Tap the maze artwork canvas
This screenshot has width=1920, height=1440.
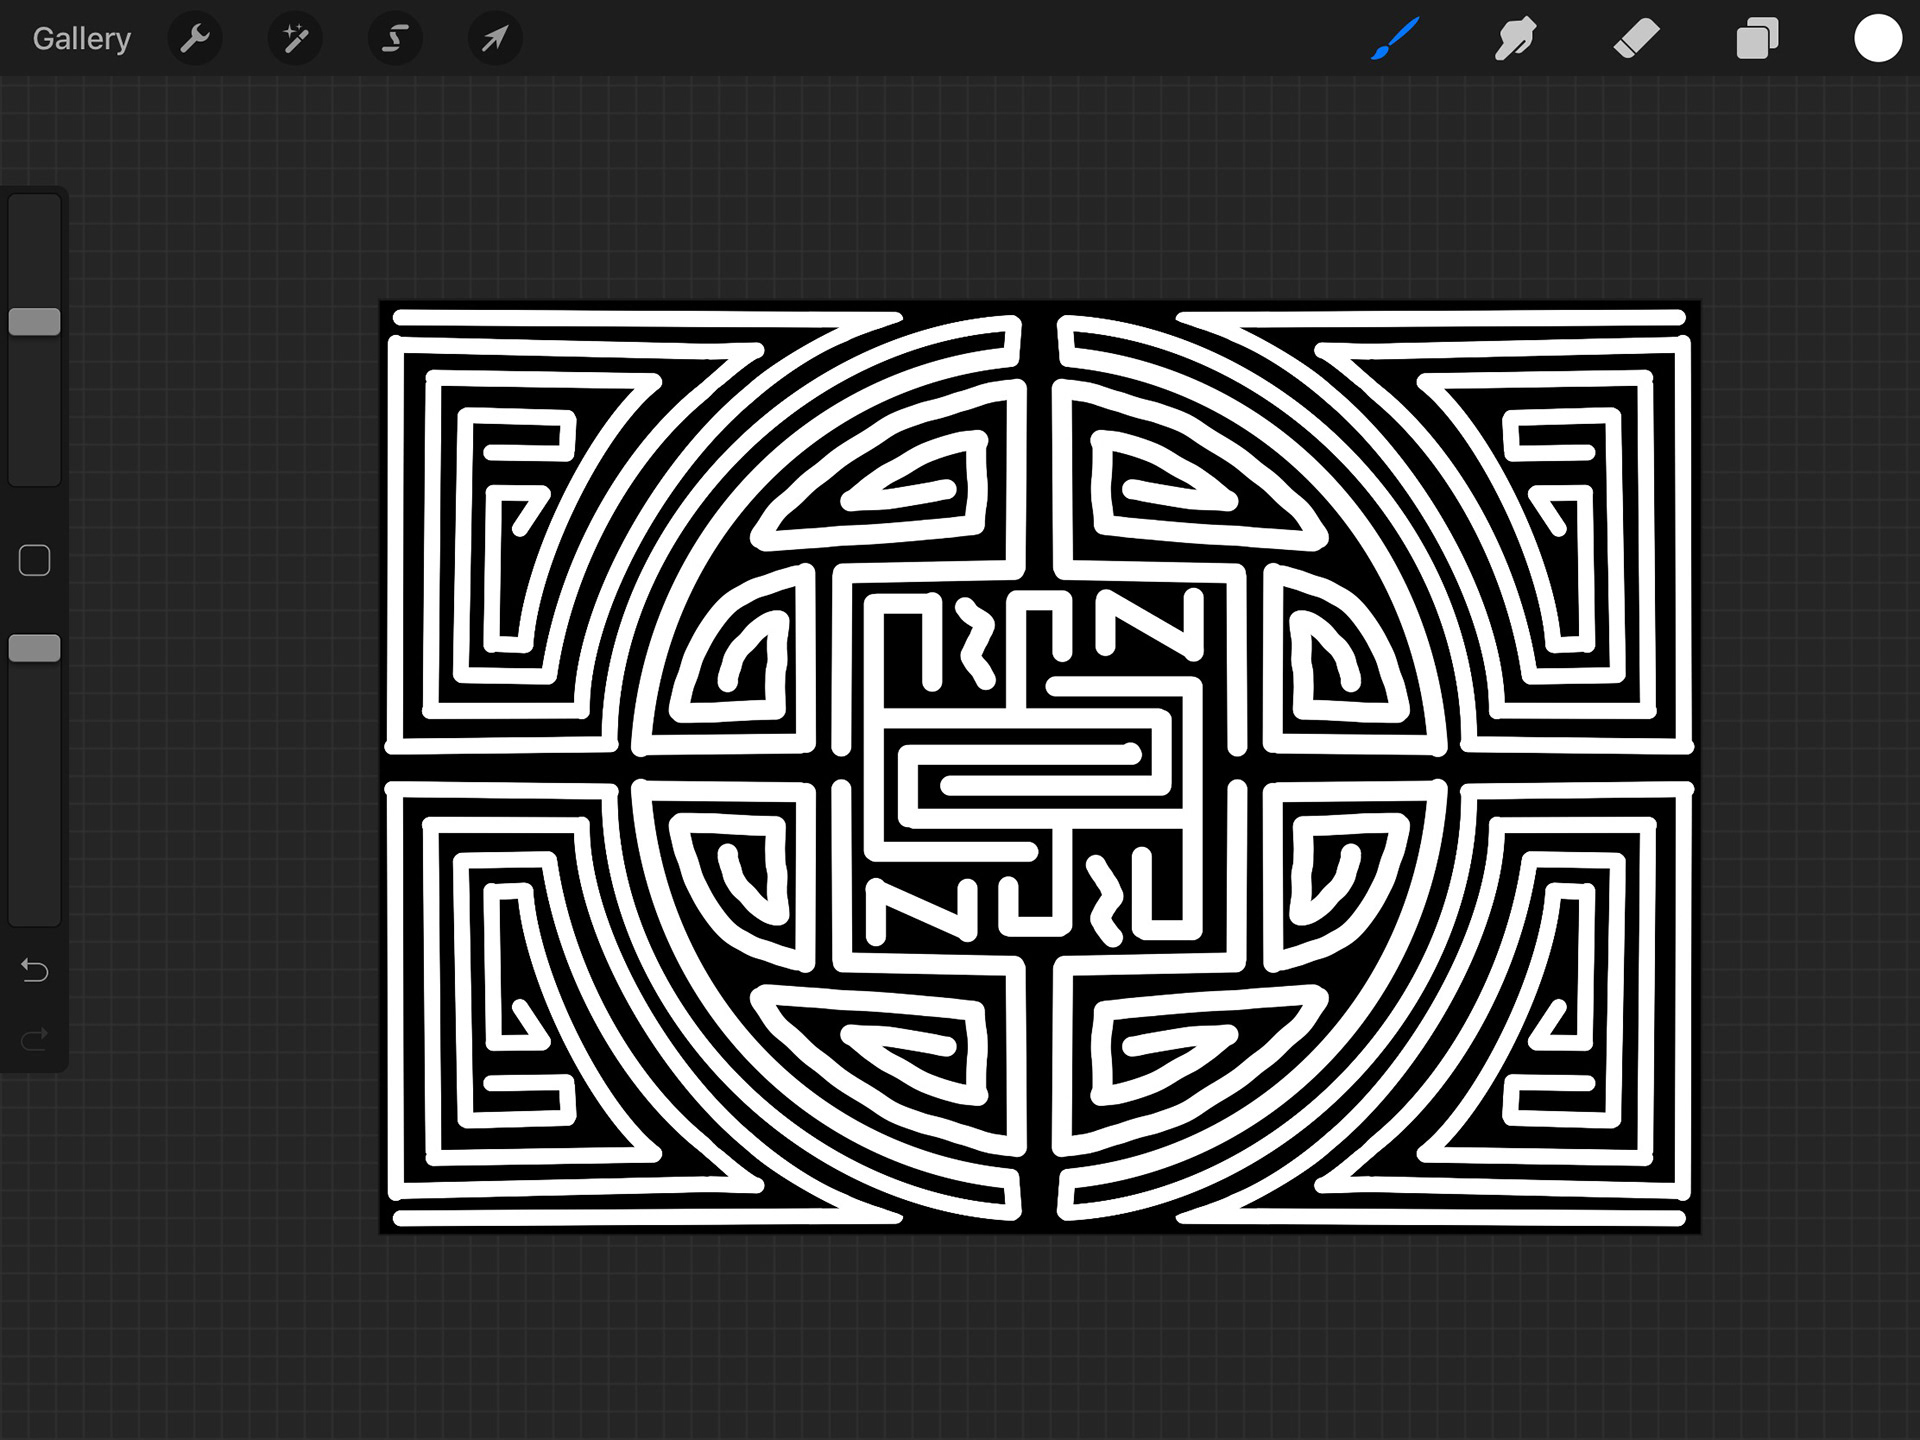1040,767
